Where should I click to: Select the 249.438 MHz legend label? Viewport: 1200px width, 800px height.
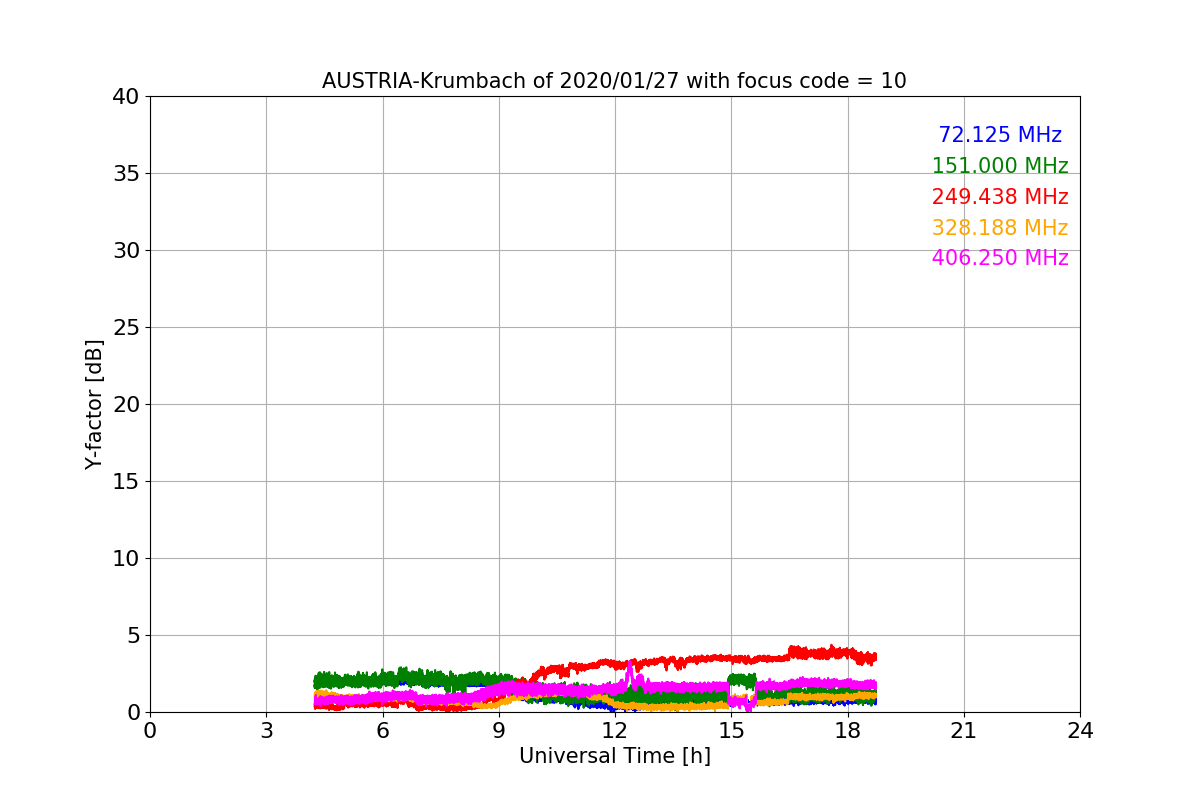point(1000,198)
